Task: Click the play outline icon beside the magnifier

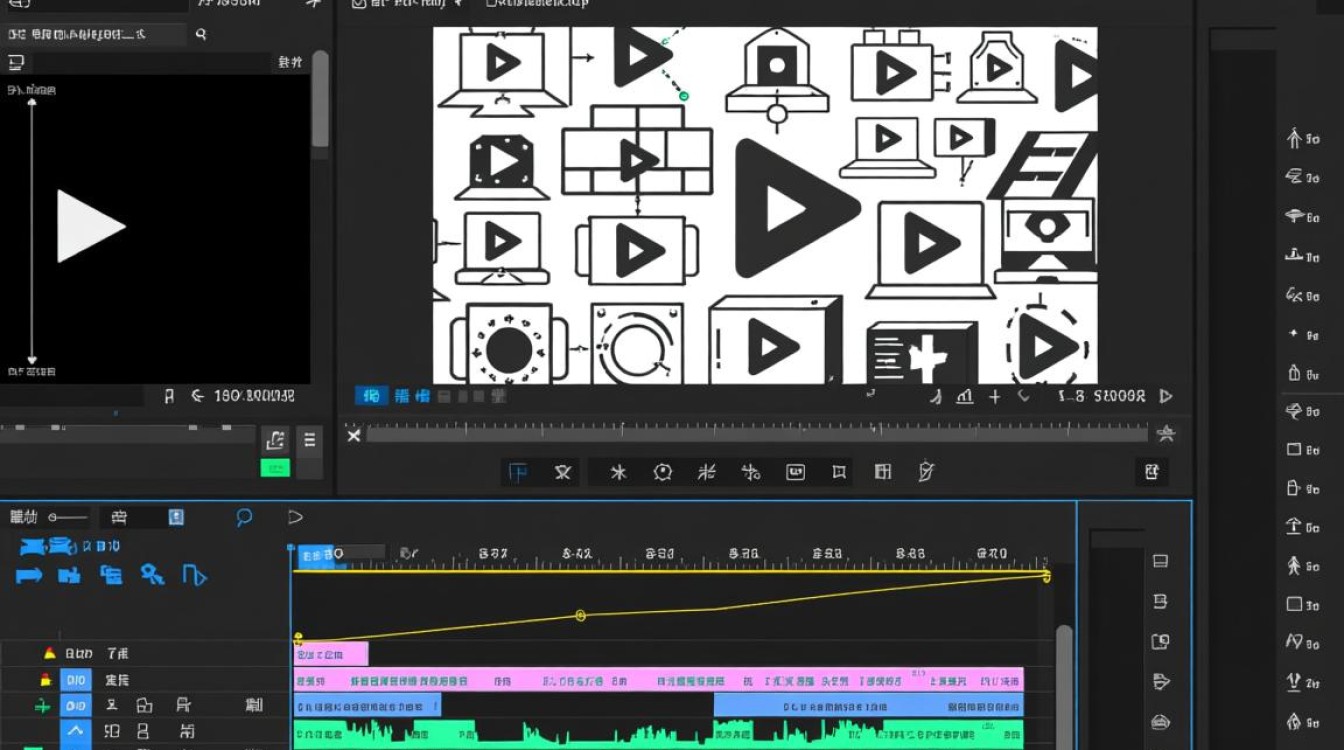Action: [295, 517]
